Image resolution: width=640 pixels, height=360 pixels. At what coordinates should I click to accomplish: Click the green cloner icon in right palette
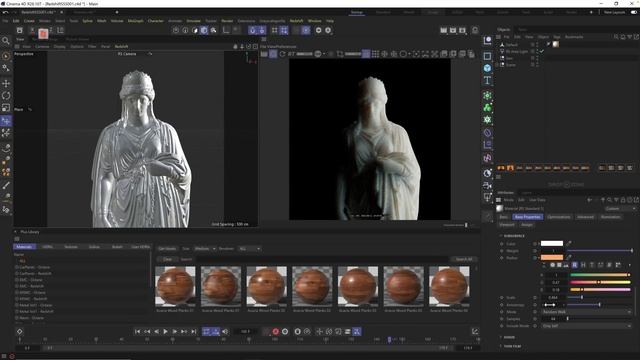click(487, 108)
